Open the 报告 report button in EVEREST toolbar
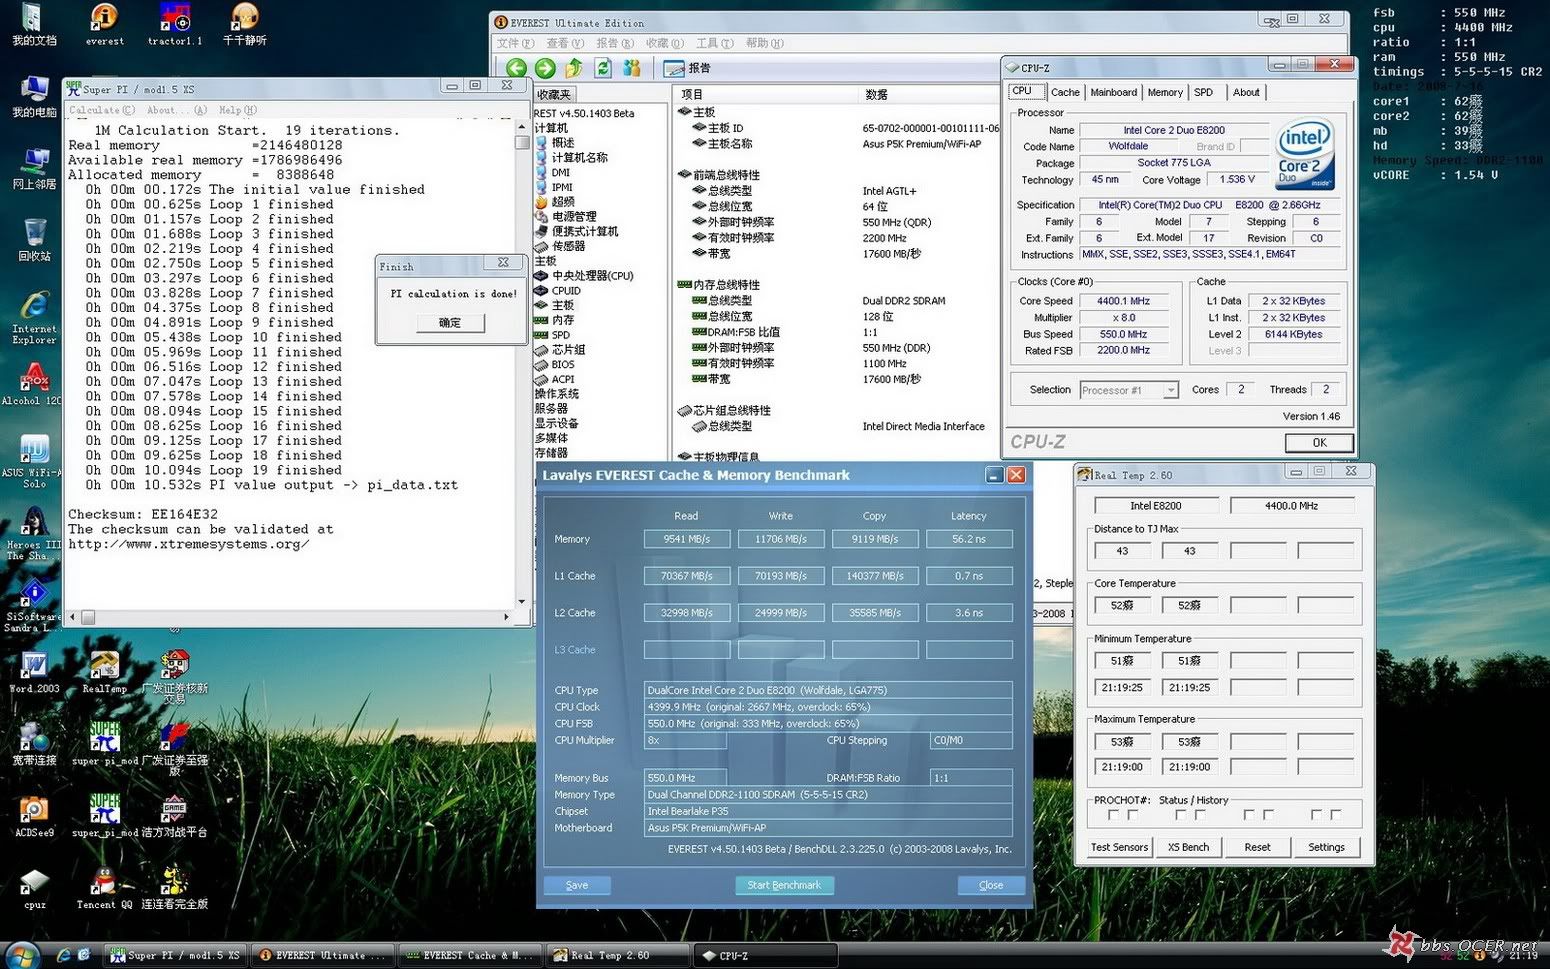 pyautogui.click(x=688, y=68)
